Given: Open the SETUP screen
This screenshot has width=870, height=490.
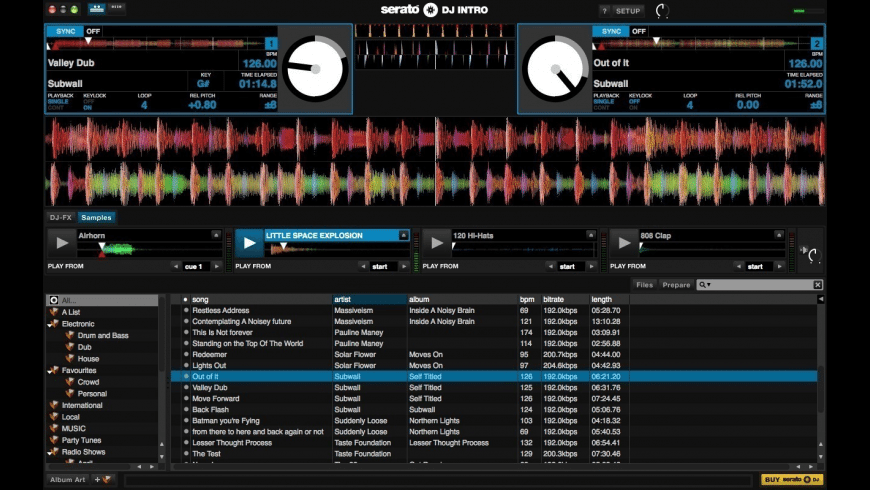Looking at the screenshot, I should pyautogui.click(x=627, y=10).
